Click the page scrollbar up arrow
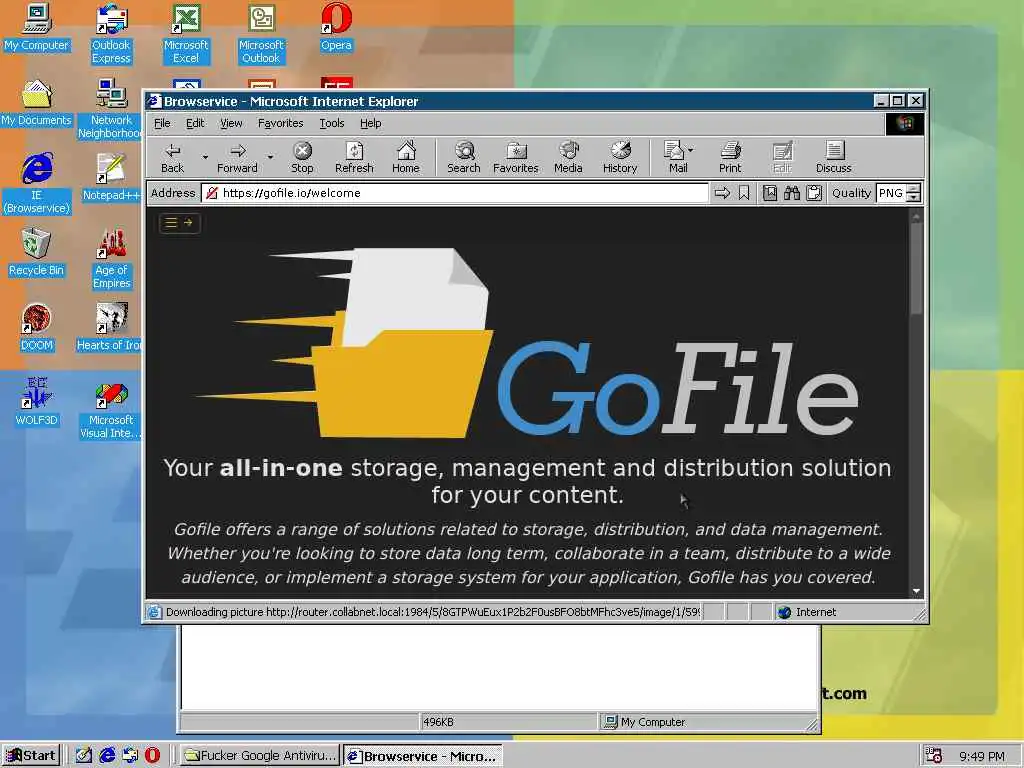 pos(916,216)
